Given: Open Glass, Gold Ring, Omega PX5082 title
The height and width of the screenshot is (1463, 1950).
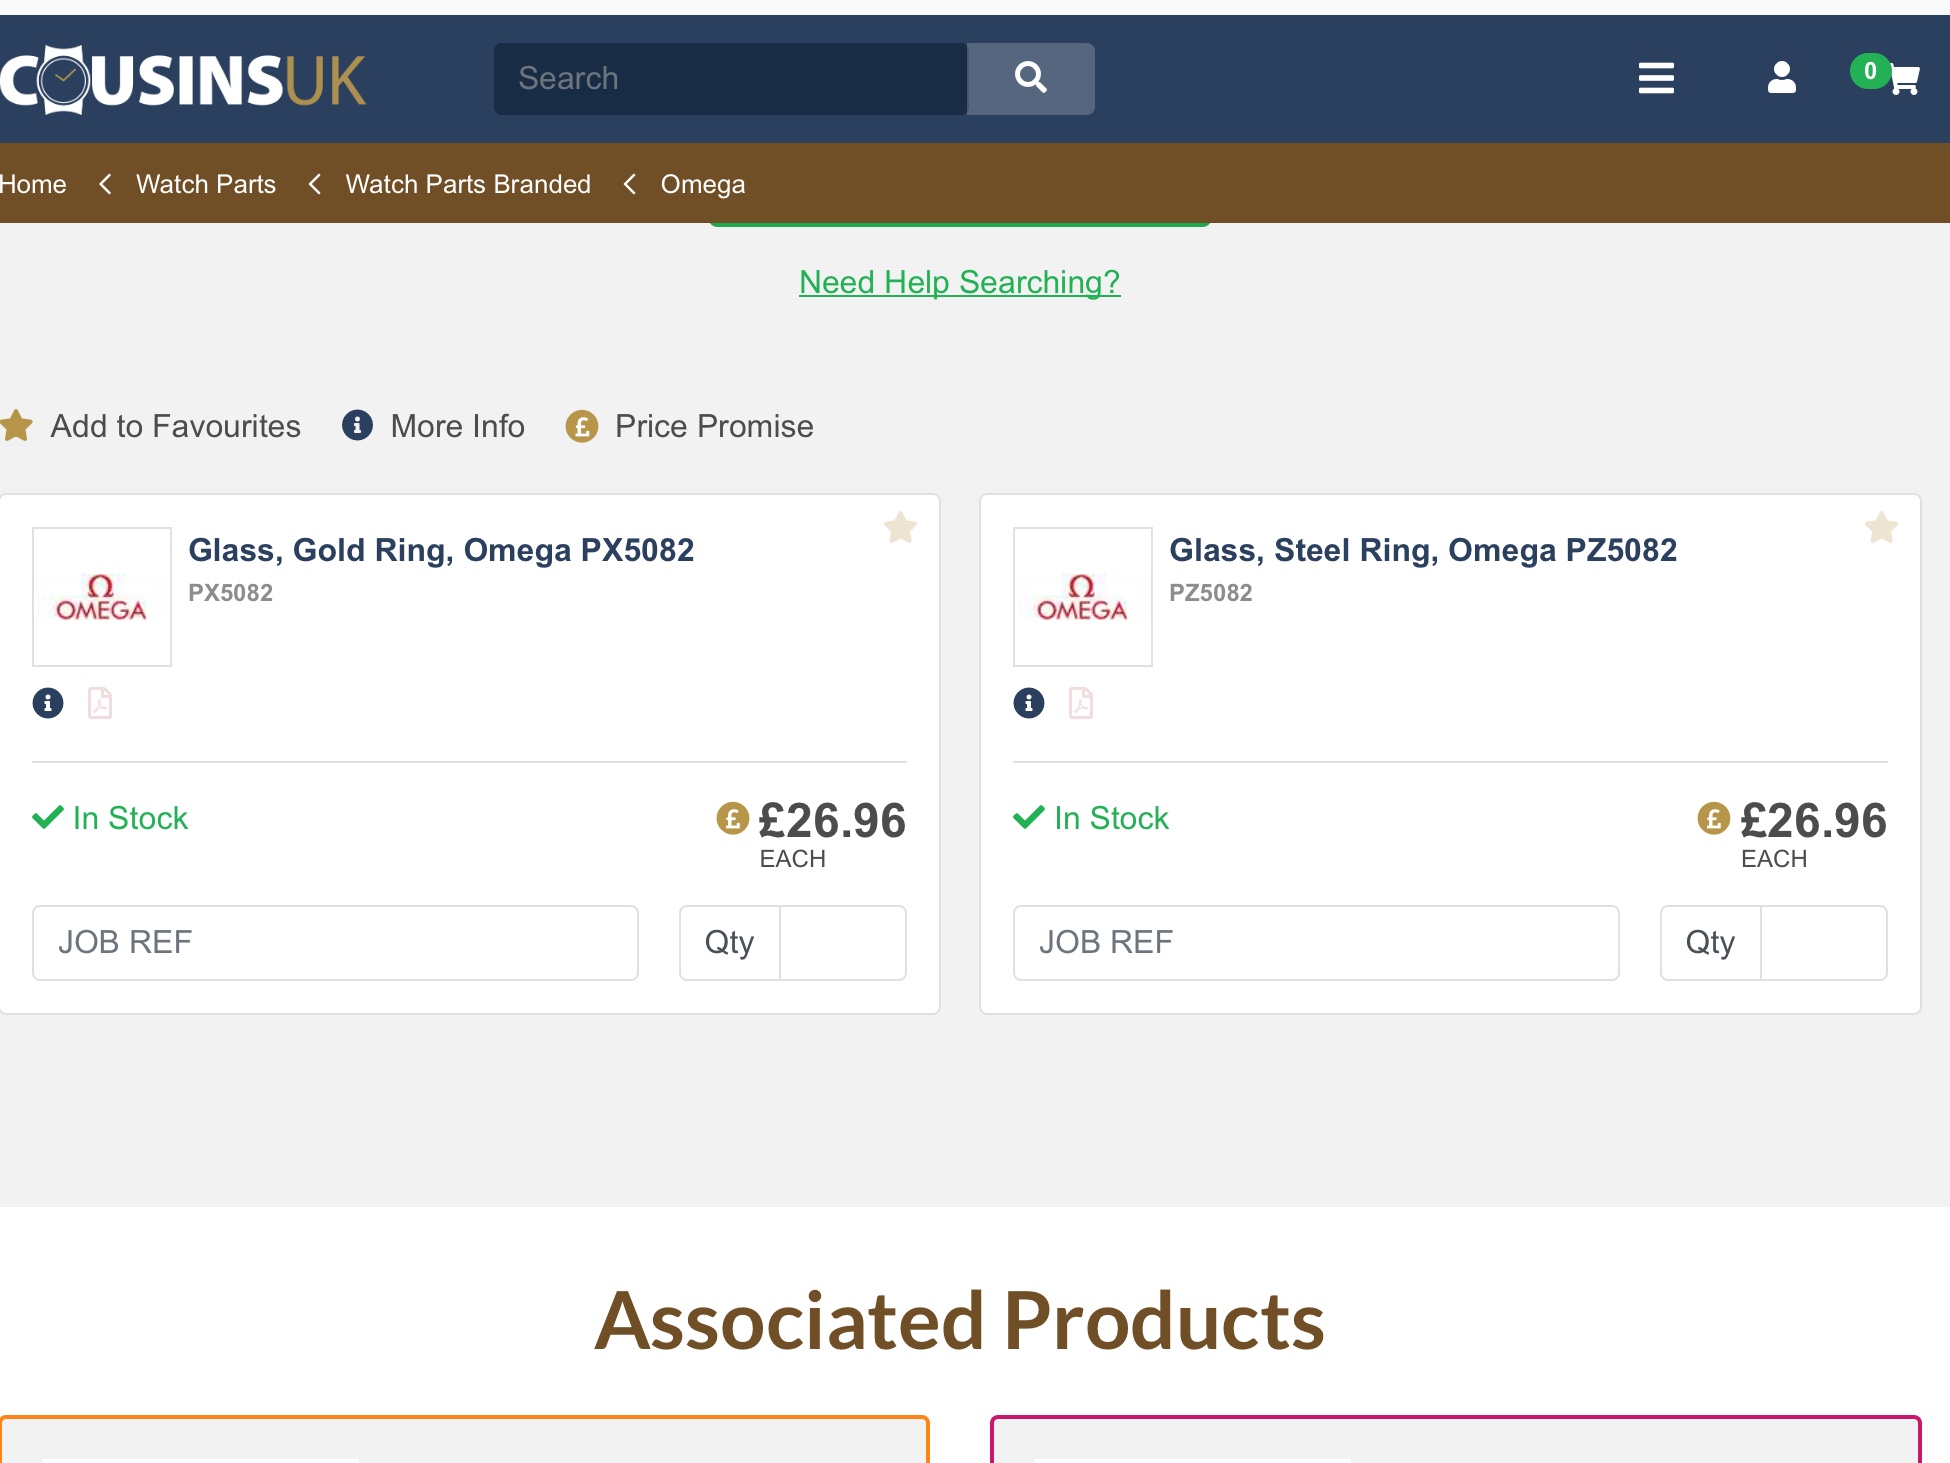Looking at the screenshot, I should coord(441,550).
